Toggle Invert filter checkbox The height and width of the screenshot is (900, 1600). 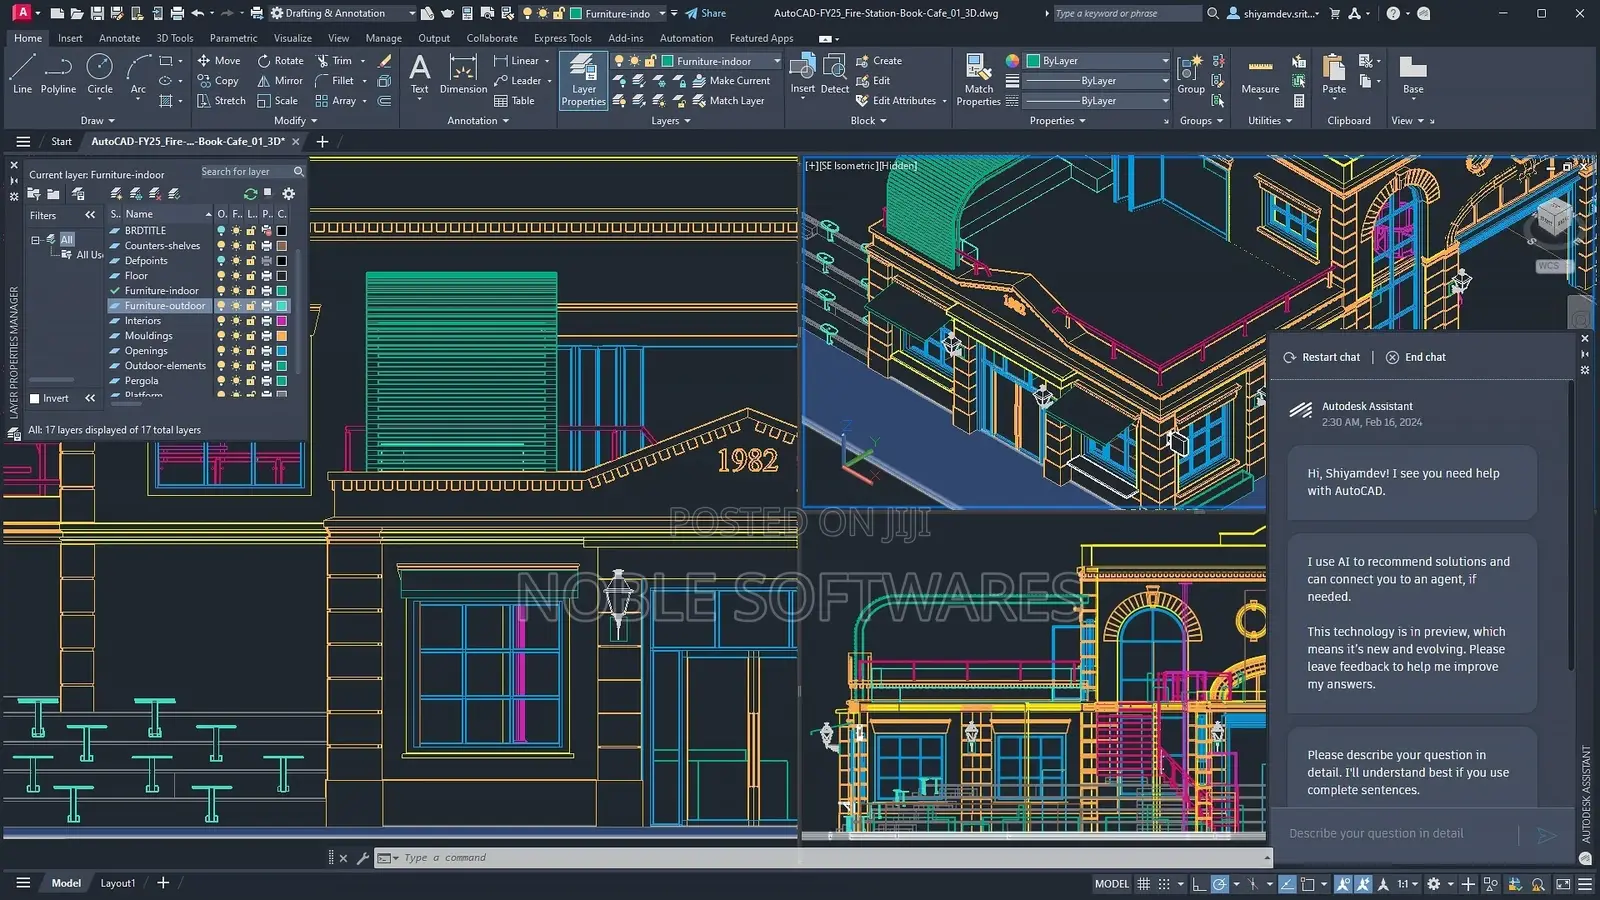pyautogui.click(x=35, y=398)
